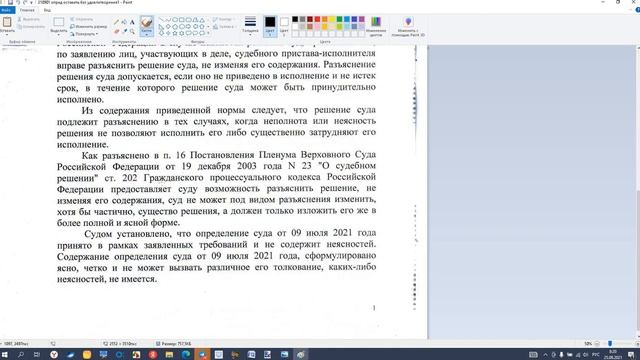Image resolution: width=640 pixels, height=360 pixels.
Task: Open the Windows Start menu
Action: (x=4, y=354)
